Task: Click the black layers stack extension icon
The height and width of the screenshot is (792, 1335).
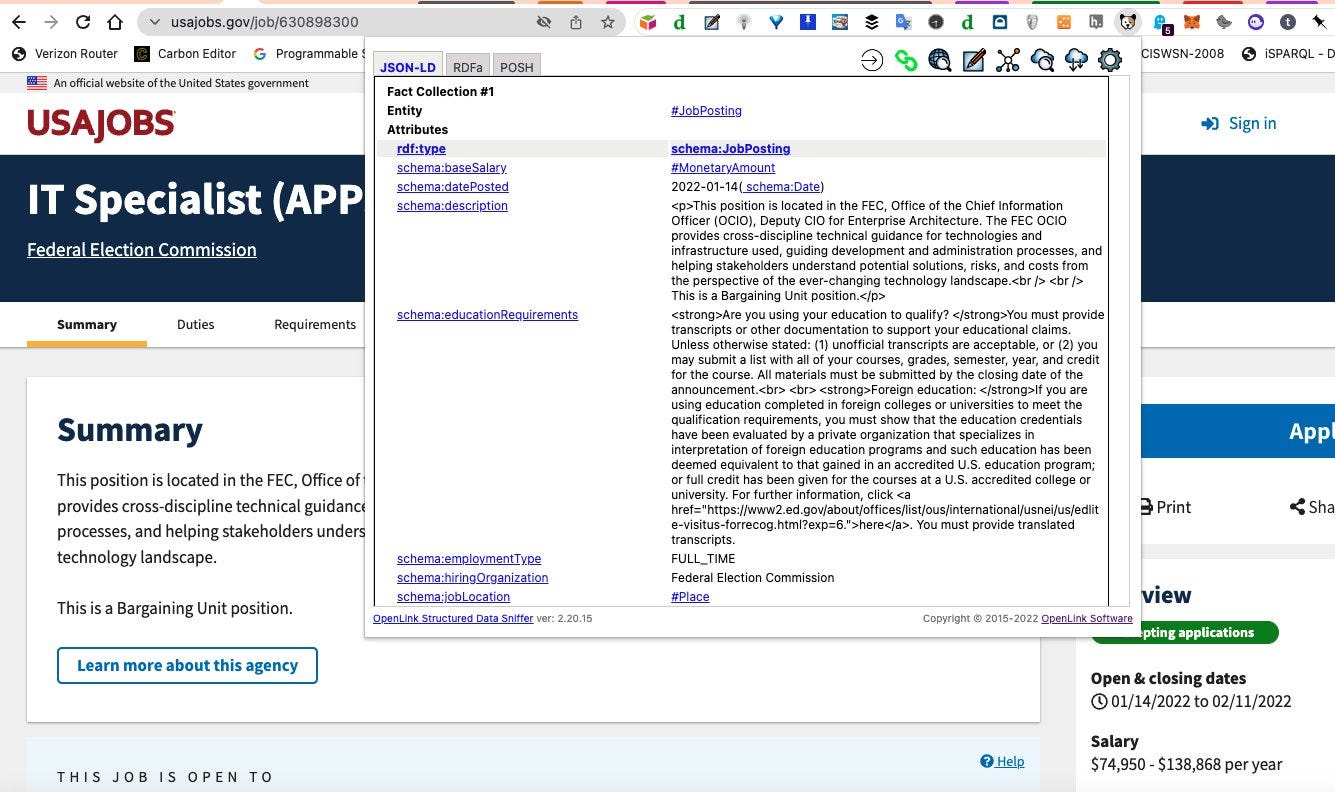Action: pyautogui.click(x=871, y=22)
